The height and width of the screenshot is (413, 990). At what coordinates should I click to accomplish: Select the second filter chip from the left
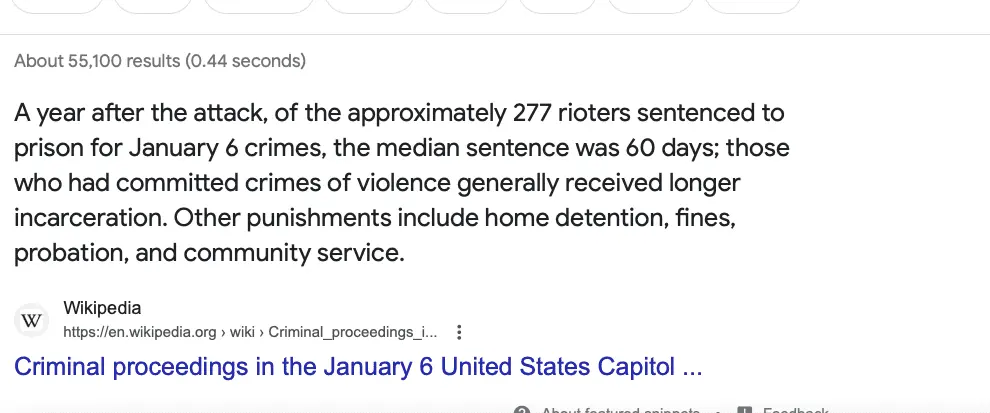(153, 3)
